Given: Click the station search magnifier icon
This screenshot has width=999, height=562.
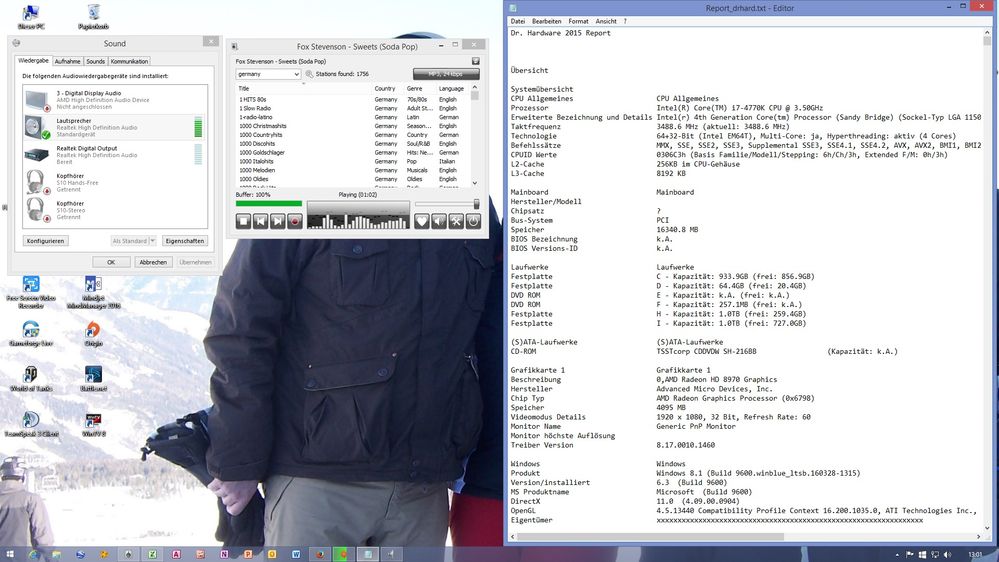Looking at the screenshot, I should [309, 74].
